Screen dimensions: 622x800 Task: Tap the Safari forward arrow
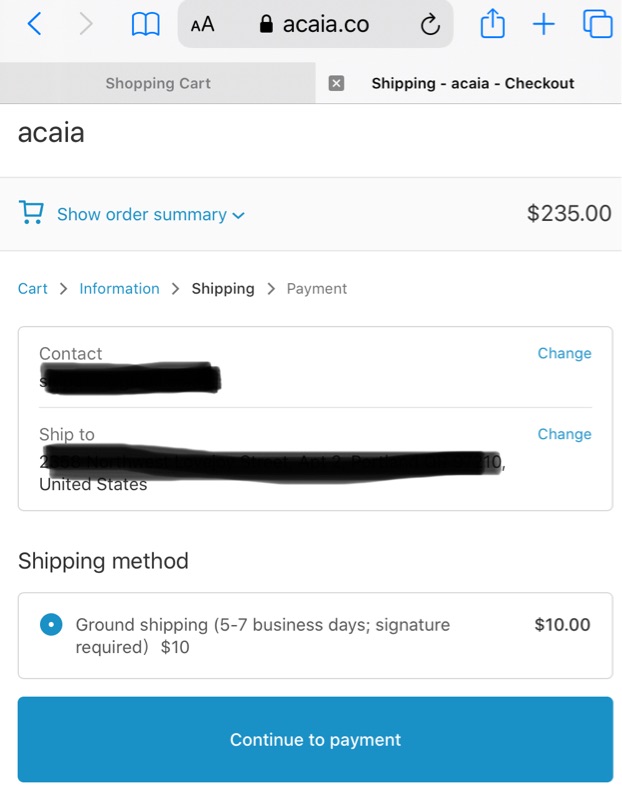coord(87,24)
